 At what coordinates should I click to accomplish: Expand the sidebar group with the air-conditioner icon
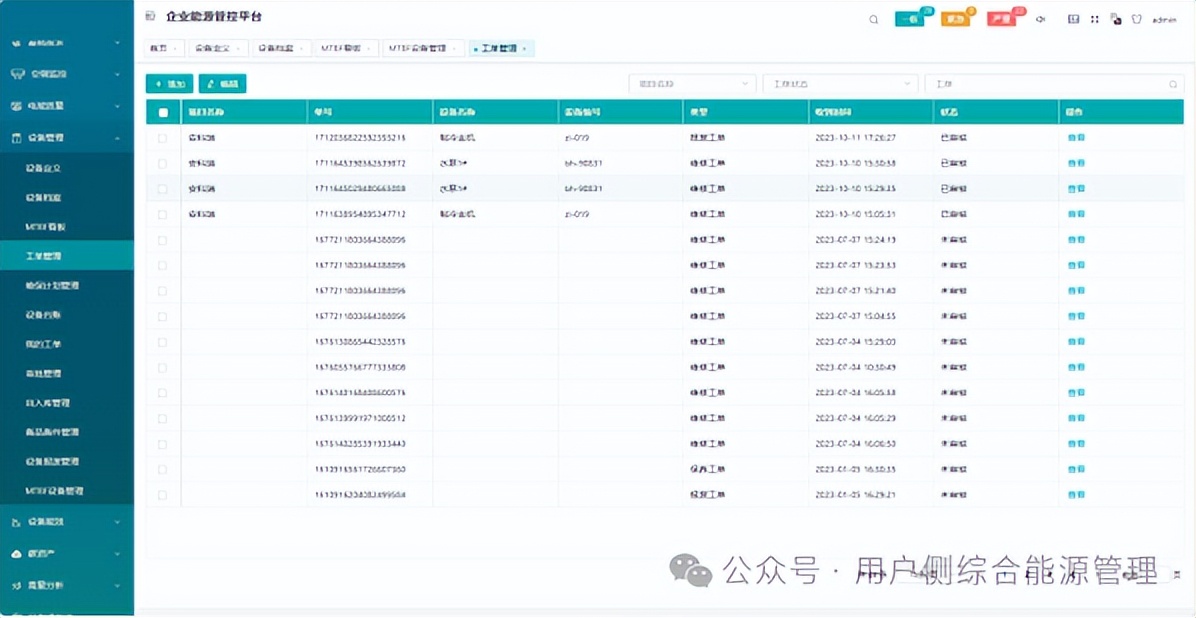[66, 74]
